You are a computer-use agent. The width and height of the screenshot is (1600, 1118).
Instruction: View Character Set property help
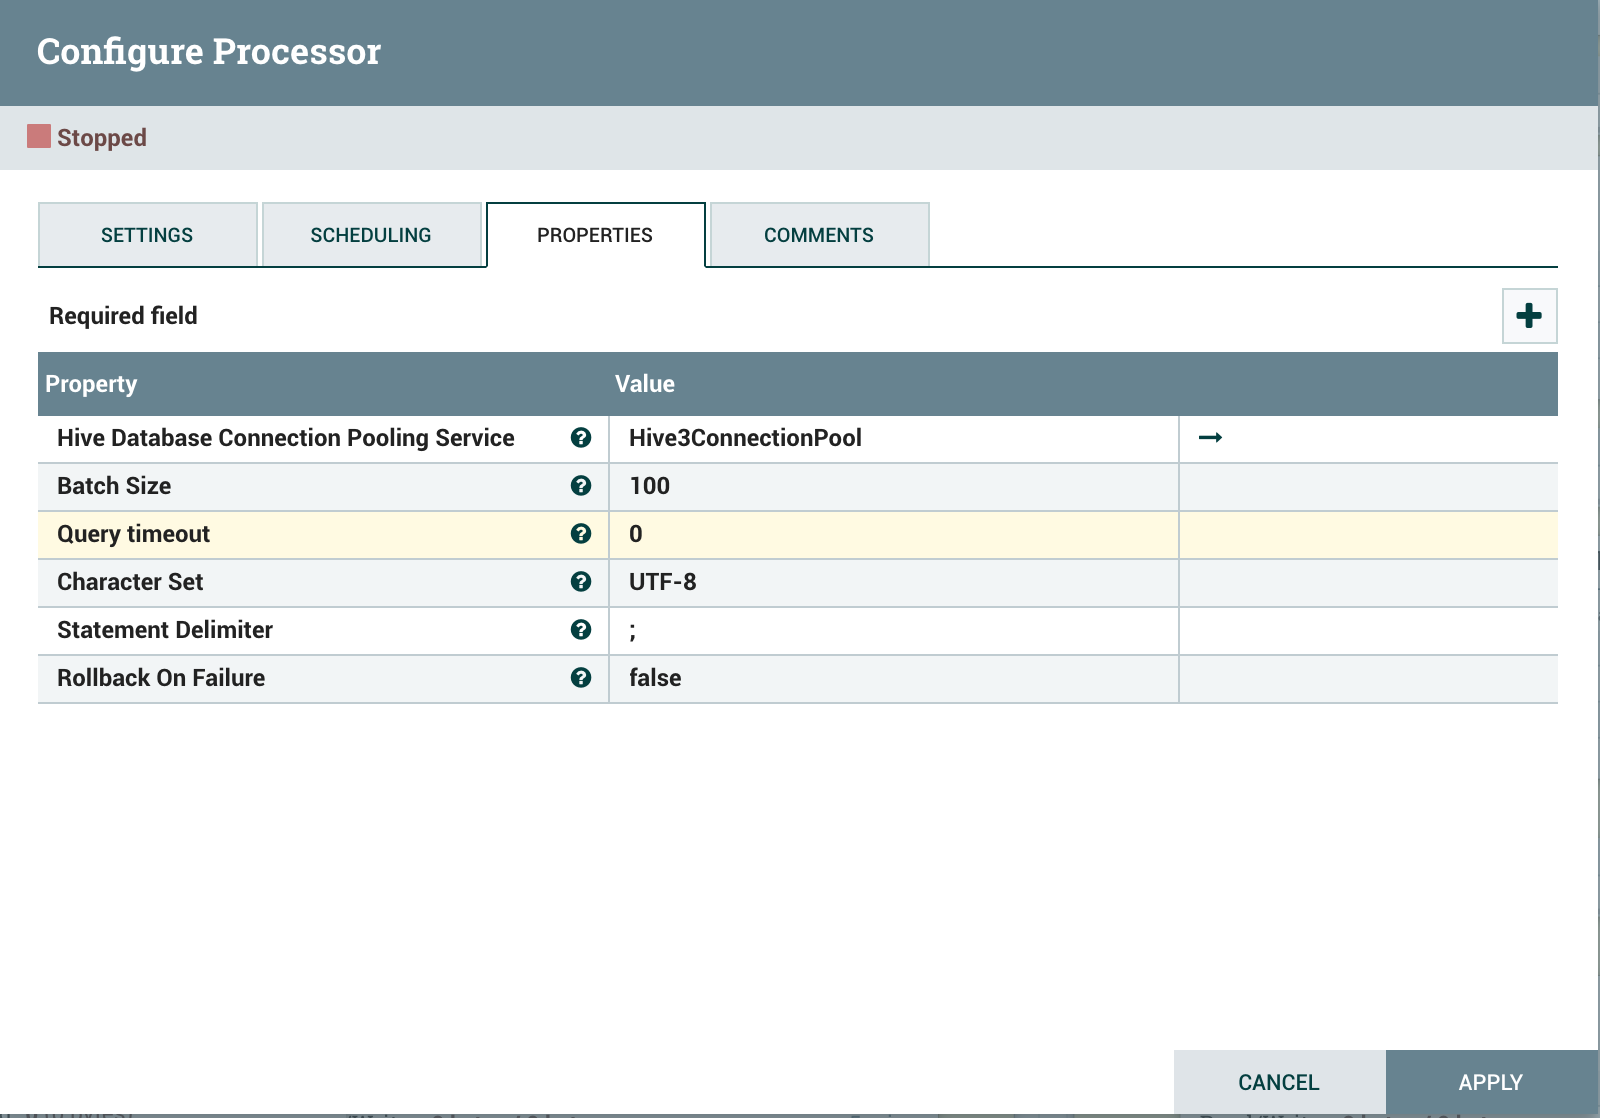(580, 581)
